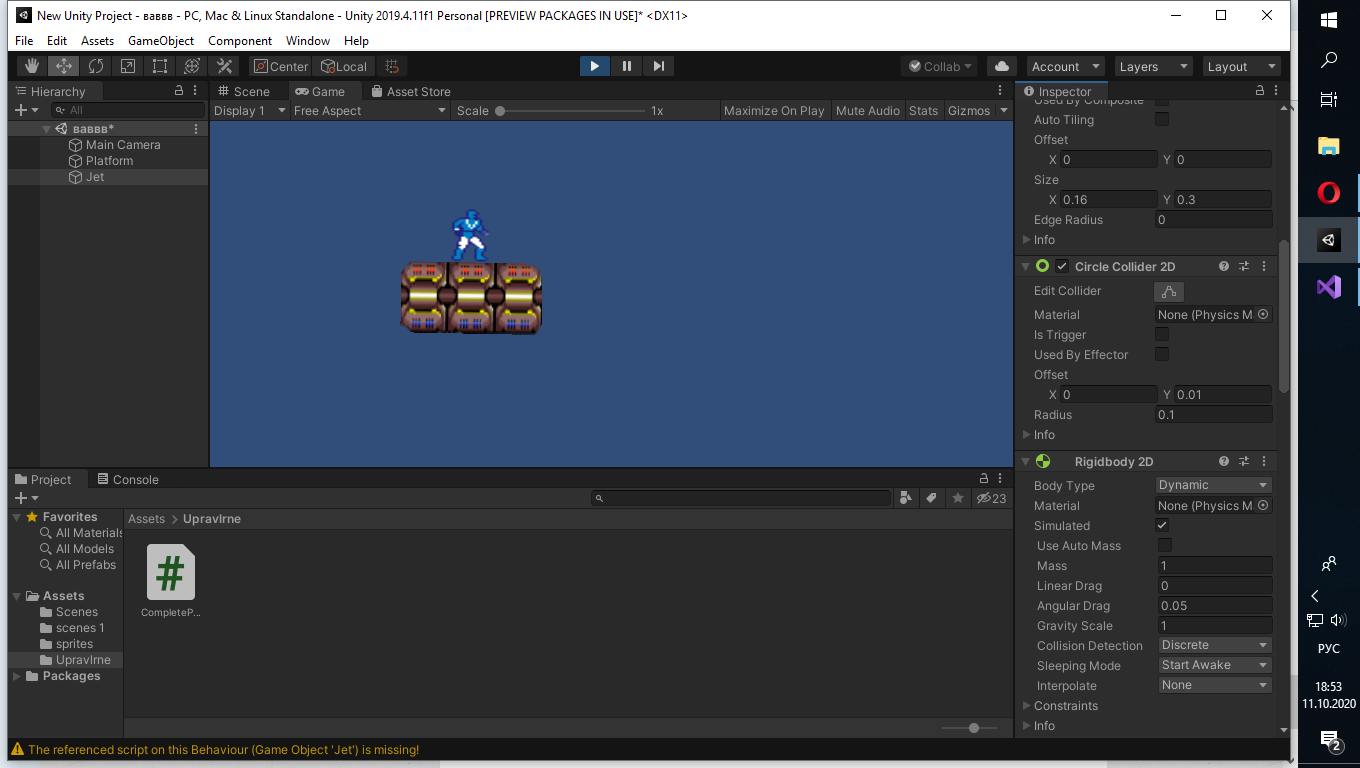Collapse Circle Collider 2D component
This screenshot has height=768, width=1360.
click(x=1026, y=267)
